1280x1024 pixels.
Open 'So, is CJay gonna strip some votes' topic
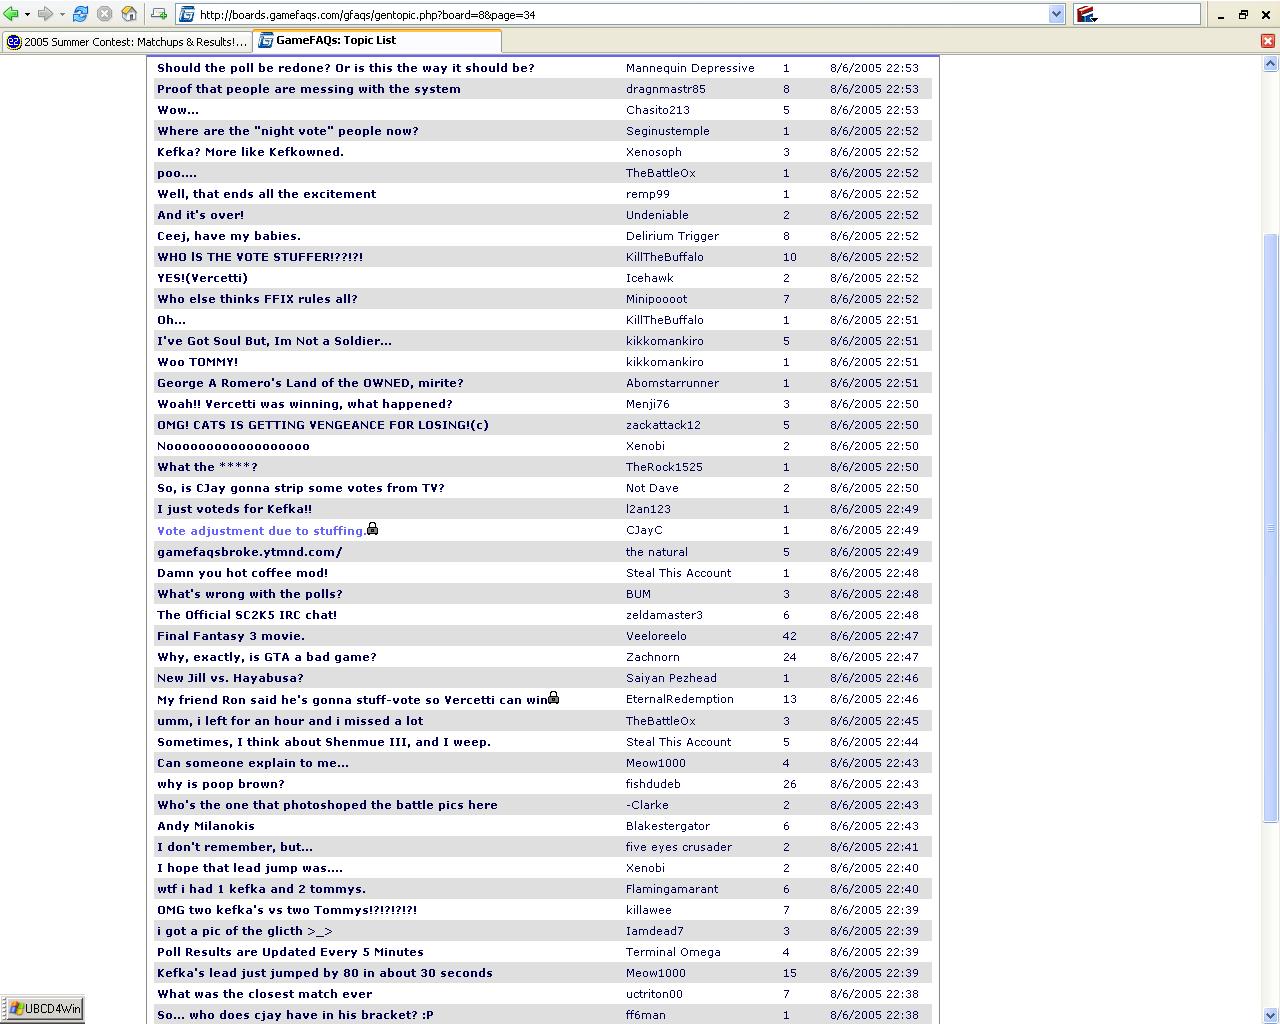(x=301, y=488)
